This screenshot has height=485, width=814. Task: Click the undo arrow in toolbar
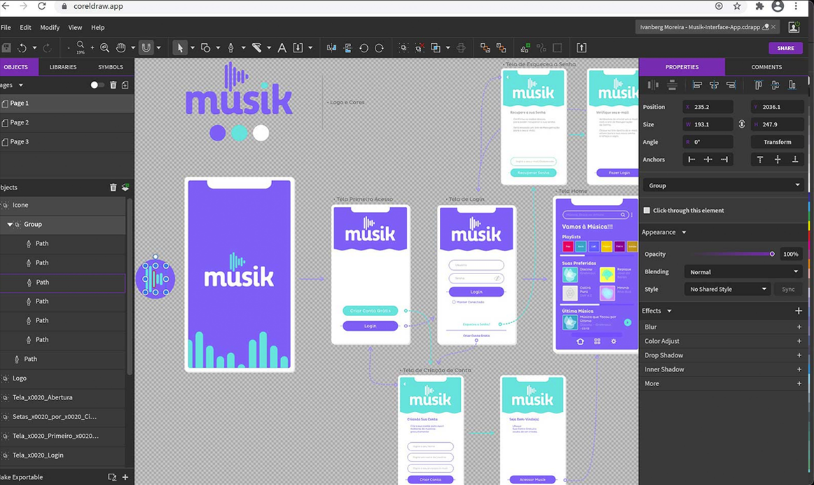22,48
